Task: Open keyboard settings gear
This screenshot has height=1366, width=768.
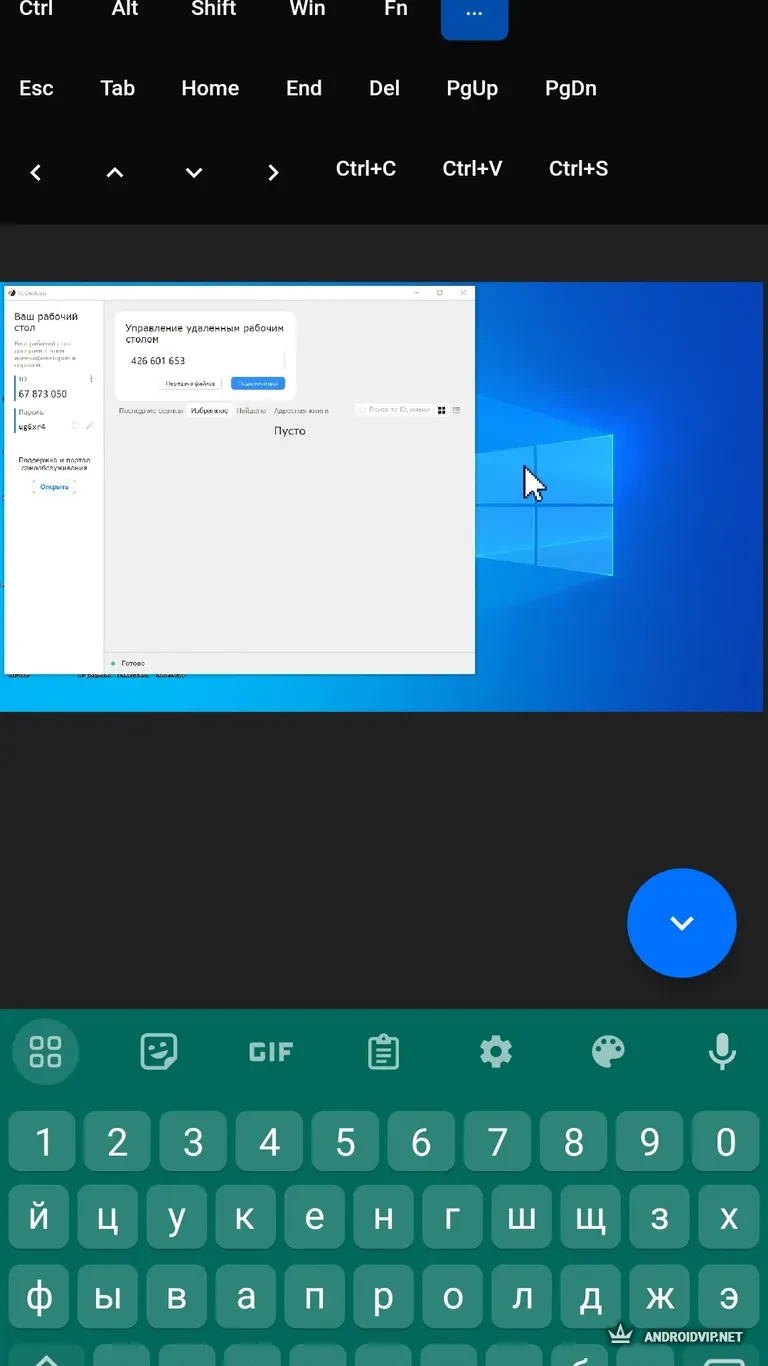Action: [496, 1052]
